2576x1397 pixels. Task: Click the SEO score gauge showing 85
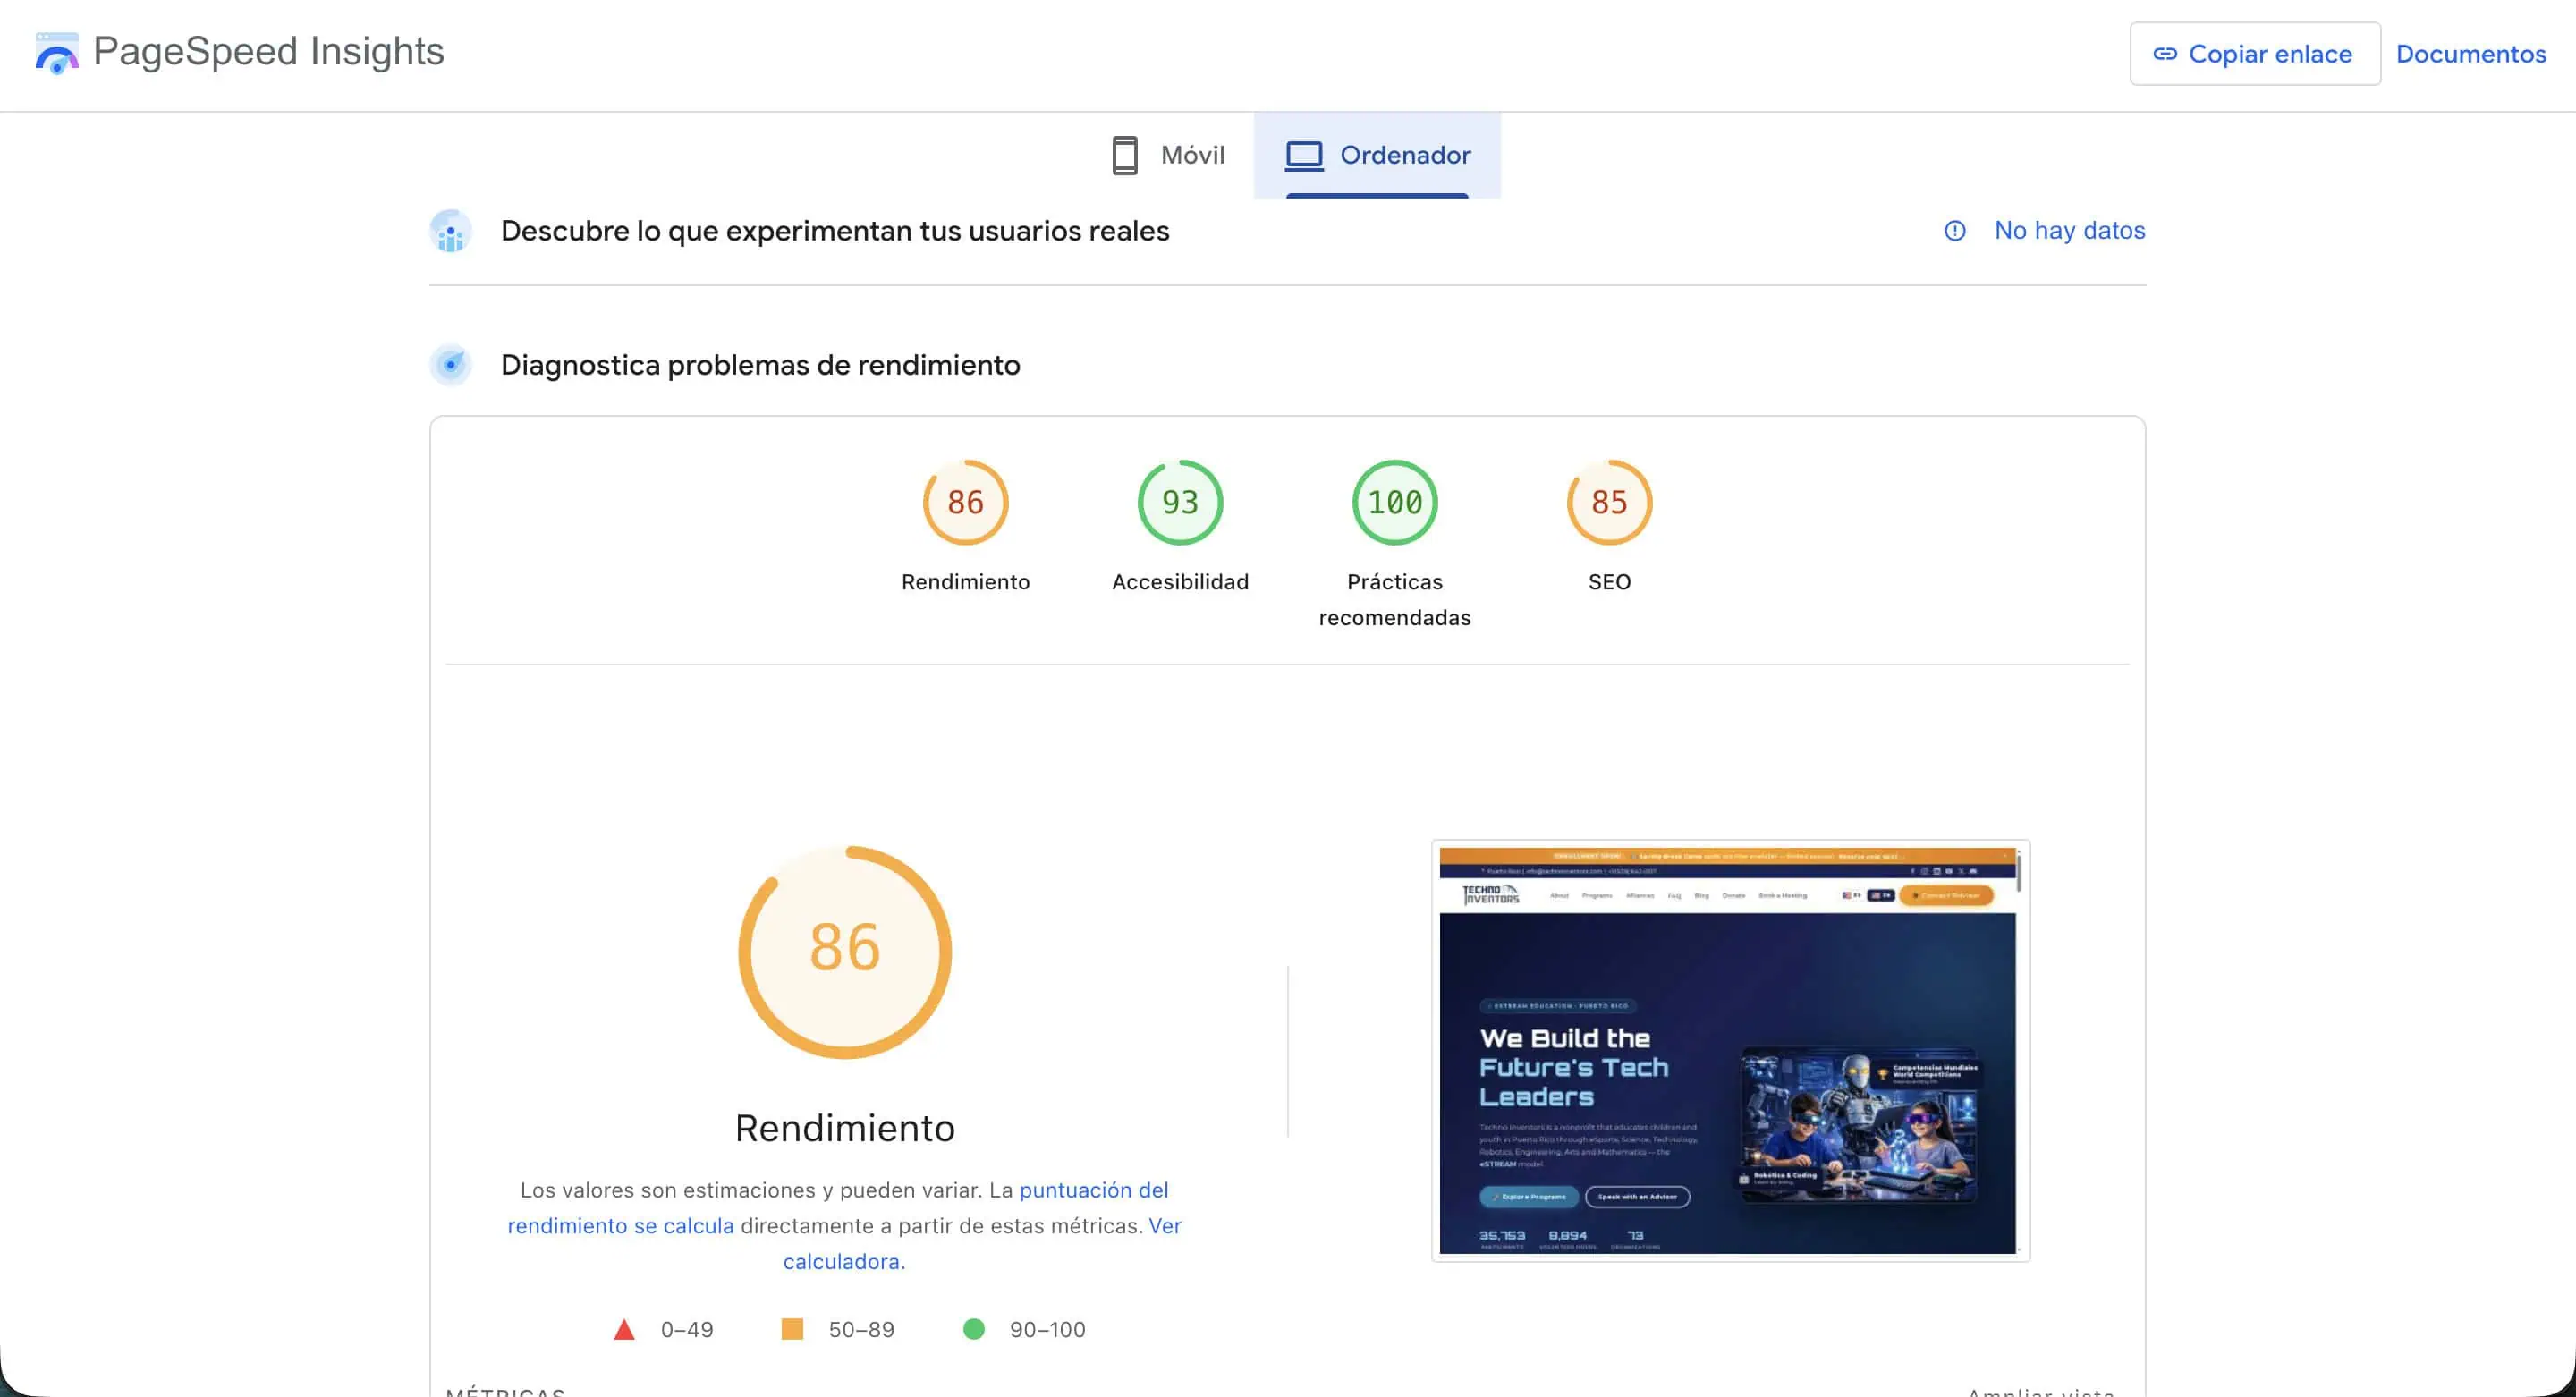pyautogui.click(x=1609, y=502)
